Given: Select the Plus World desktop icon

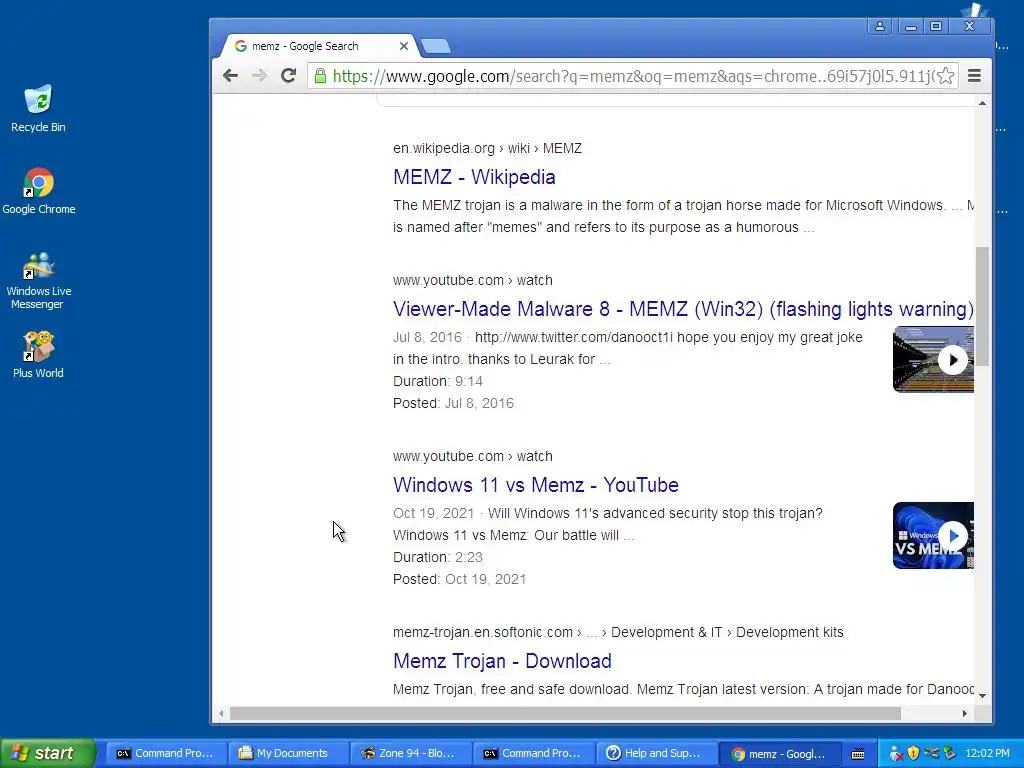Looking at the screenshot, I should pyautogui.click(x=38, y=355).
